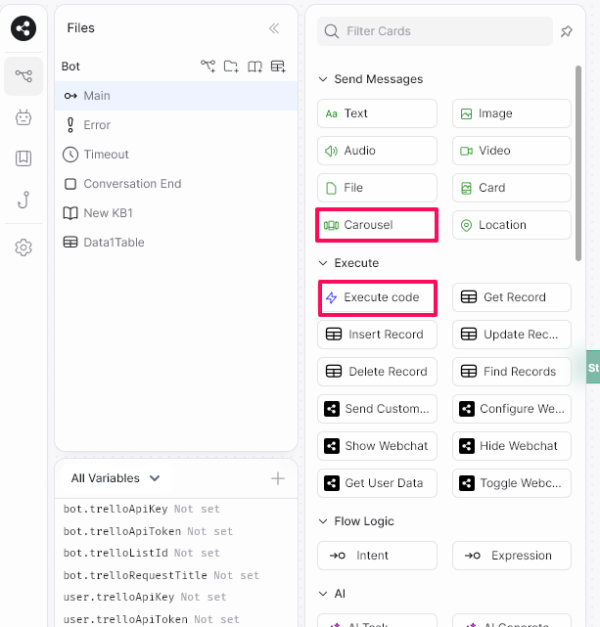Click the Filter Cards search field
This screenshot has height=627, width=600.
tap(435, 31)
